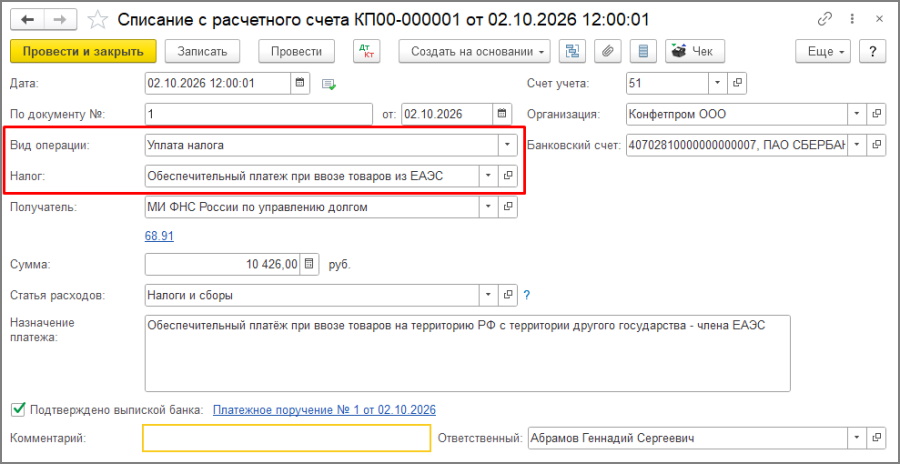Expand the Статья расходов dropdown
Viewport: 900px width, 464px height.
point(488,295)
